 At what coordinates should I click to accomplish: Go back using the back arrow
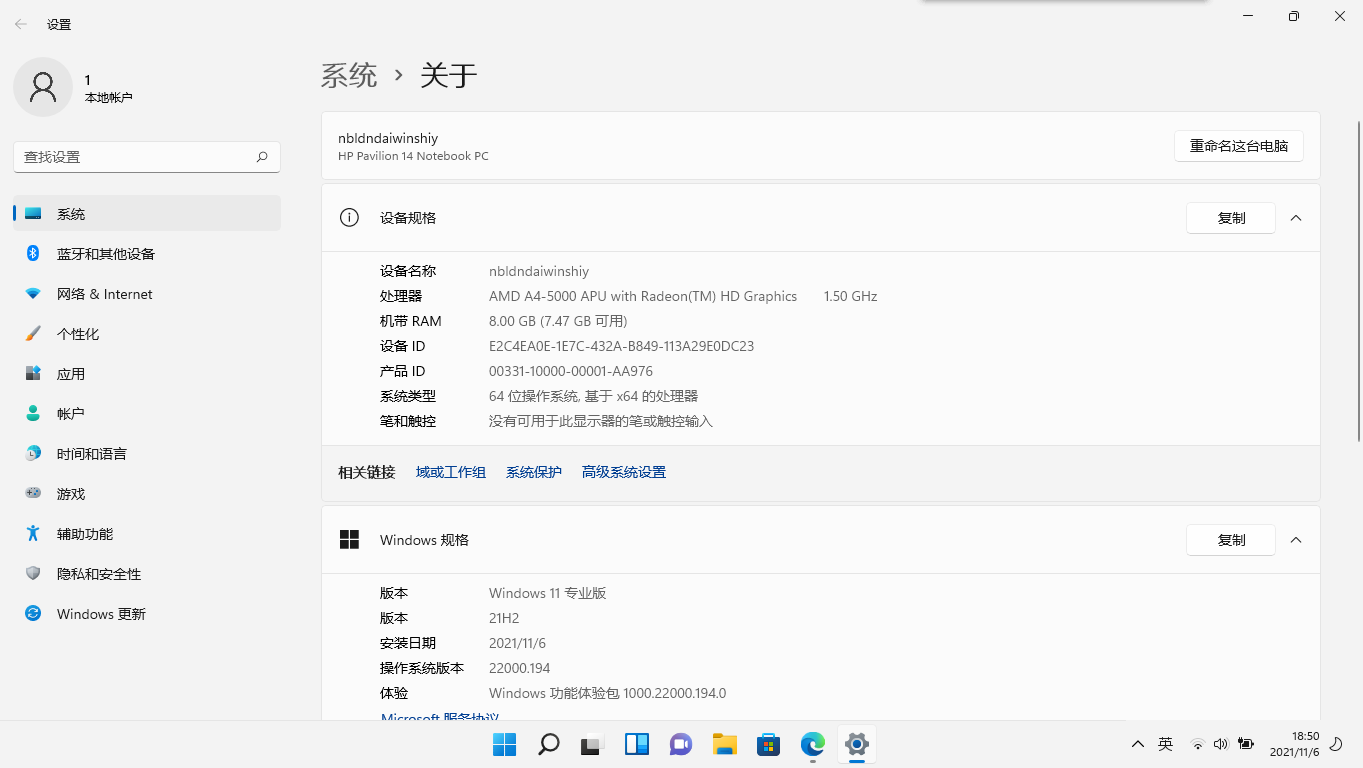tap(21, 24)
